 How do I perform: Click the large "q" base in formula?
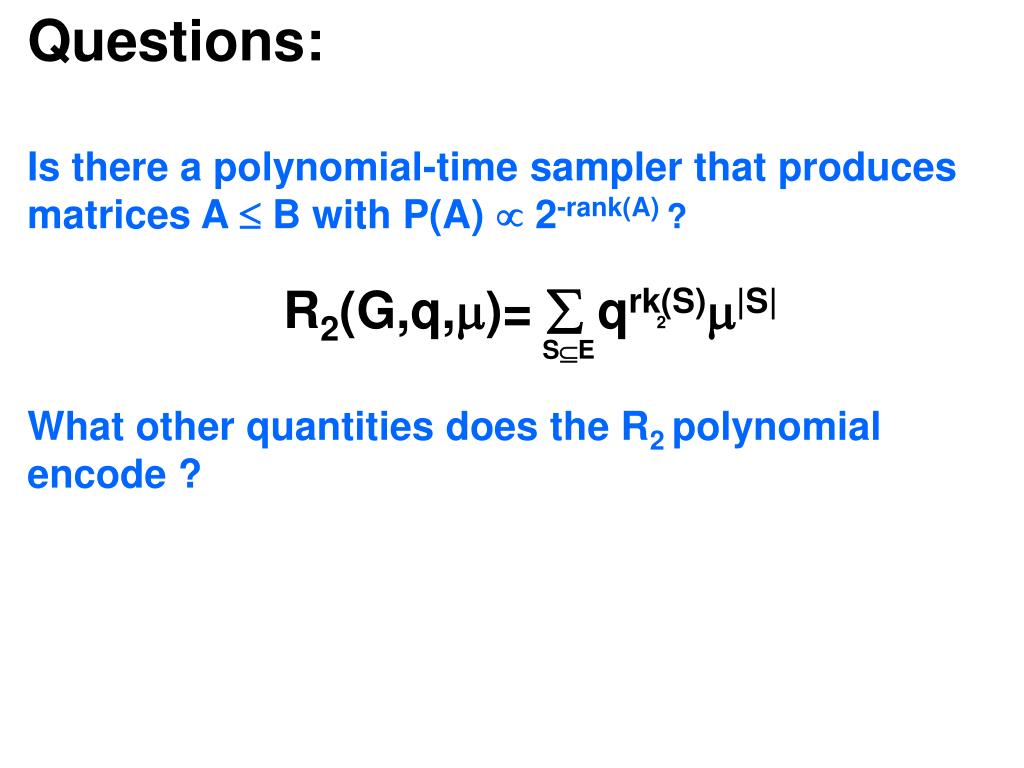pyautogui.click(x=613, y=316)
